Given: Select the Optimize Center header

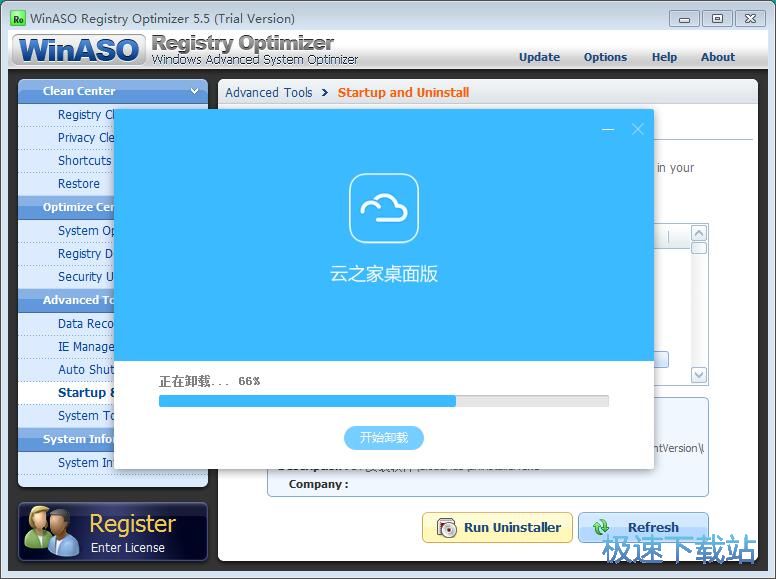Looking at the screenshot, I should click(x=67, y=207).
